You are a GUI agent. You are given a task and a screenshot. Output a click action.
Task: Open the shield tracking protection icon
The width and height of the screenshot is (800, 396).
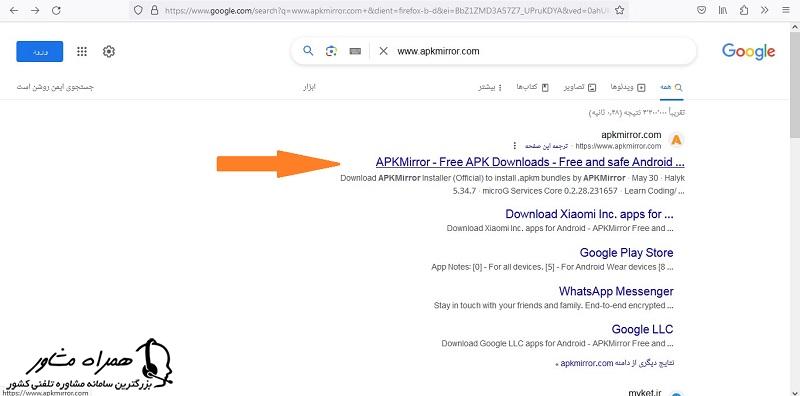pos(138,10)
